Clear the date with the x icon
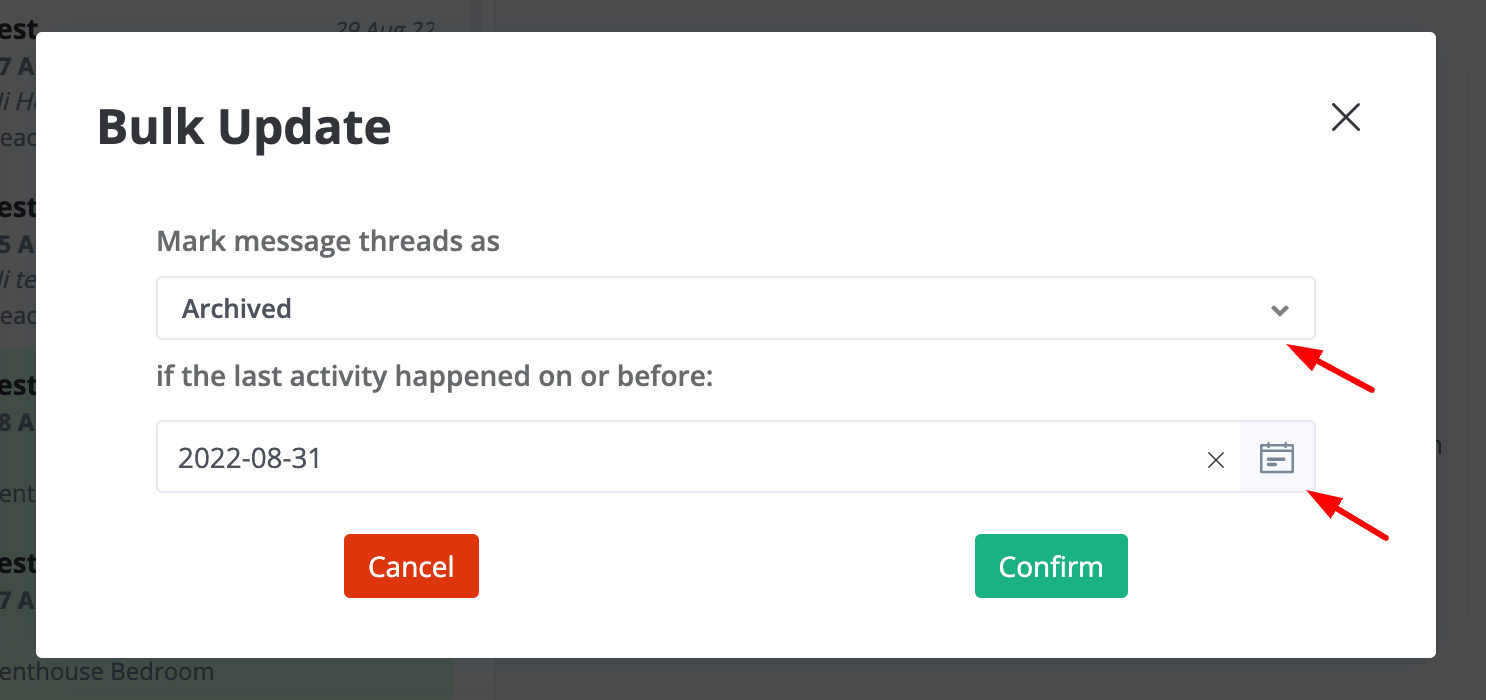The image size is (1486, 700). point(1216,460)
